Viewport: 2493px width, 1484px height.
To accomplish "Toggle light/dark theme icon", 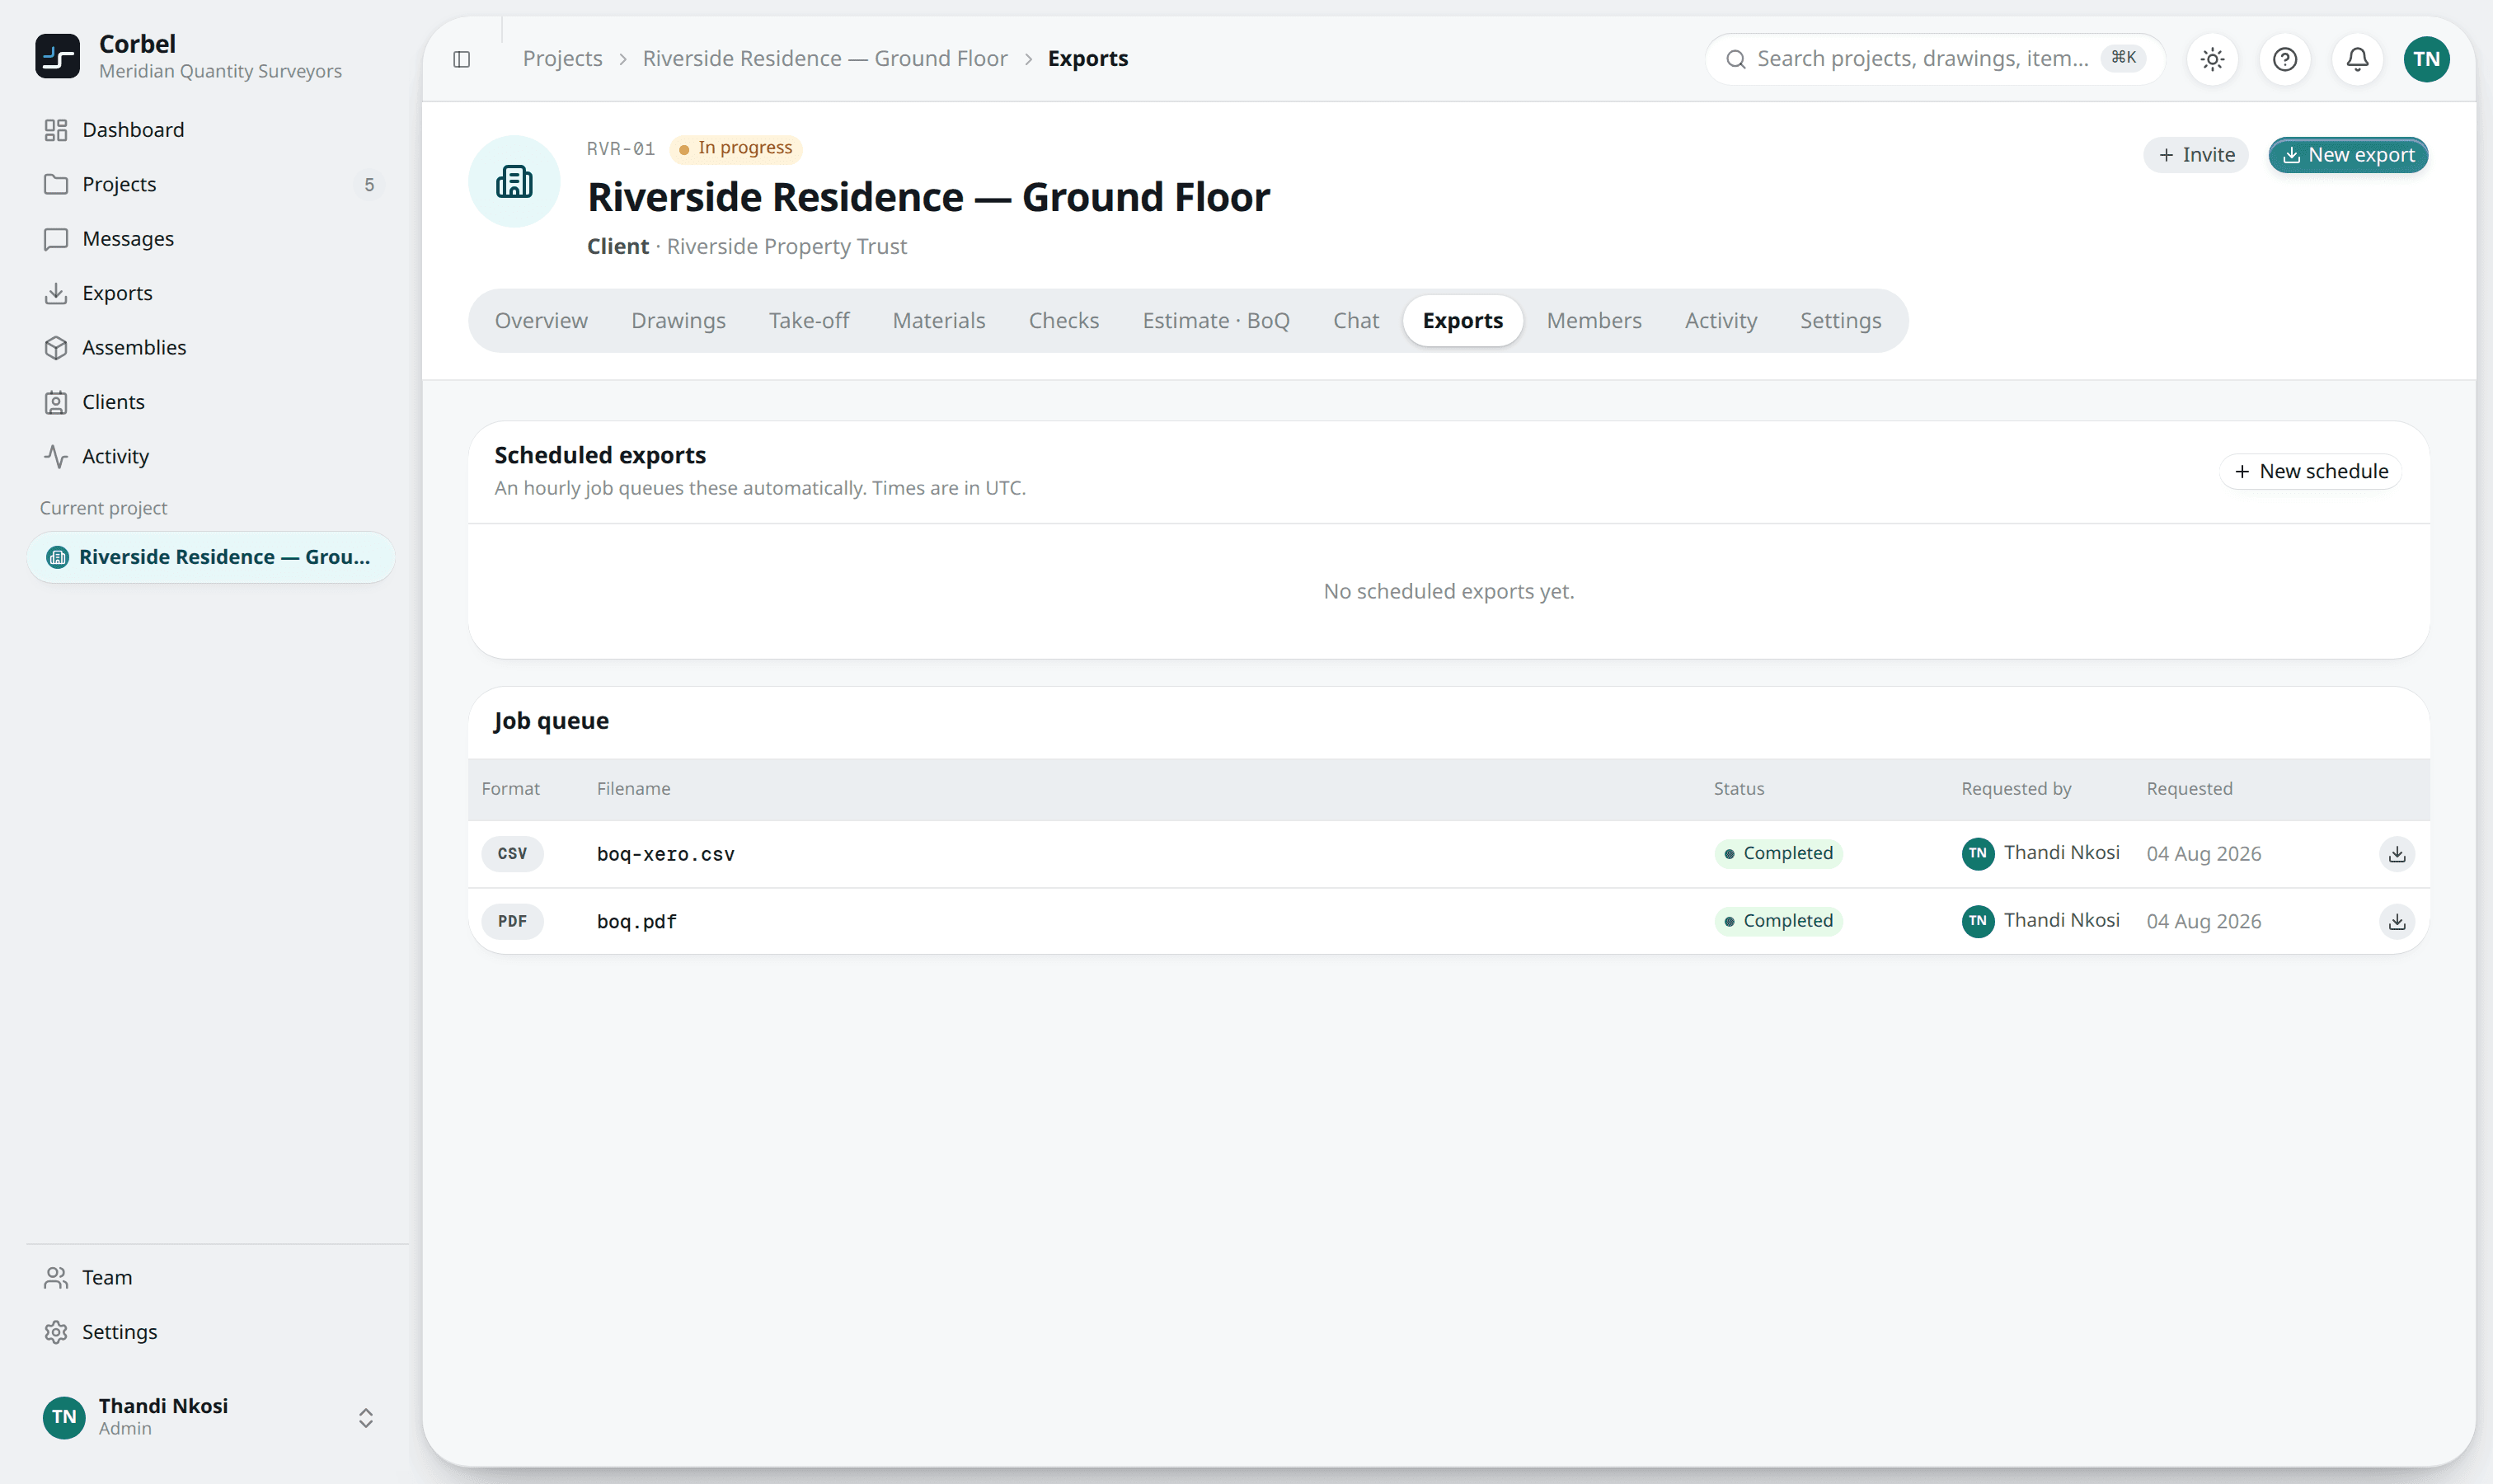I will 2213,59.
